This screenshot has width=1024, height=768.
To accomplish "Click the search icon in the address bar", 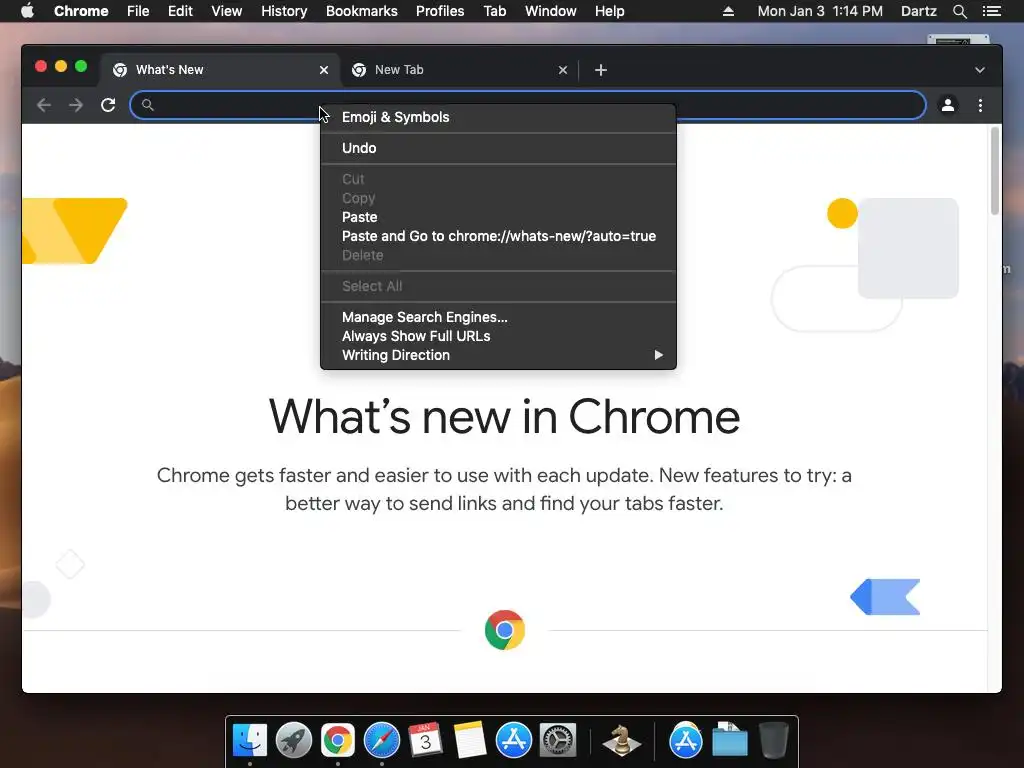I will [x=148, y=104].
